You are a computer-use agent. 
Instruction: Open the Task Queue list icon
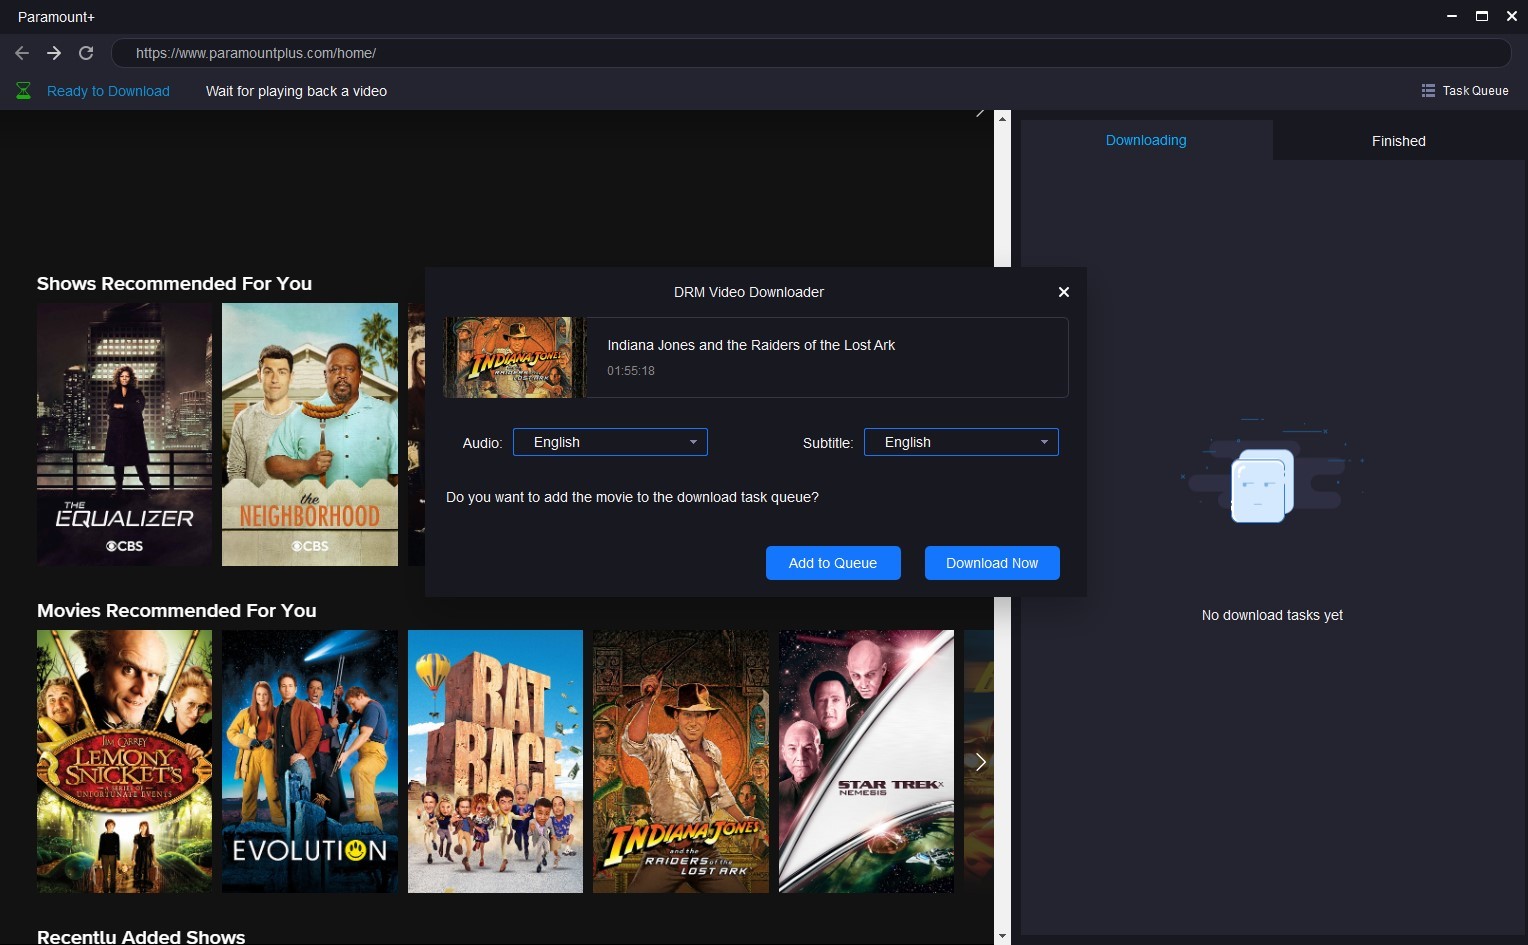[1428, 91]
